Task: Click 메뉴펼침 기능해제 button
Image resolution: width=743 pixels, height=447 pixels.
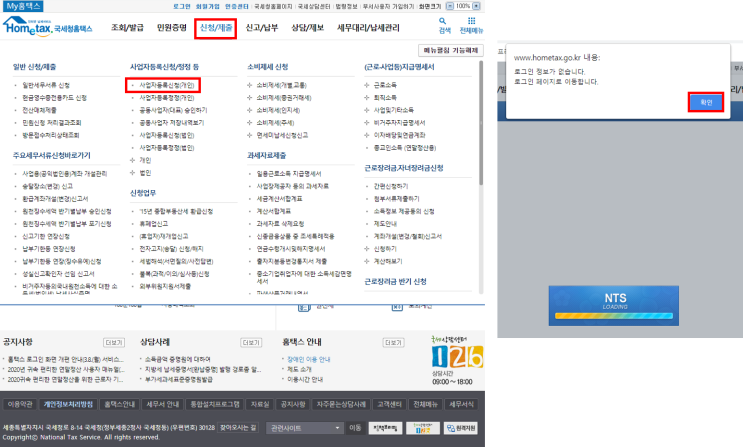Action: (451, 50)
